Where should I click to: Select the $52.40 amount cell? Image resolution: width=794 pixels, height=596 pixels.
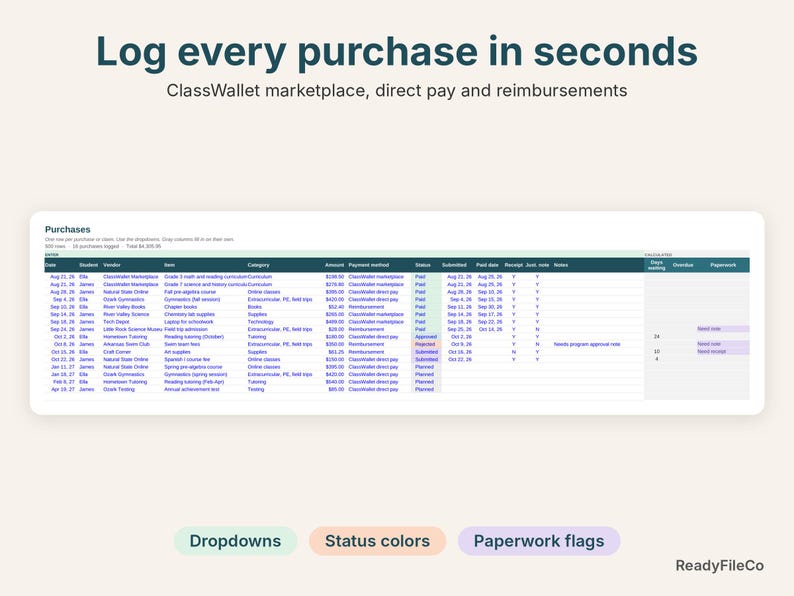coord(336,307)
